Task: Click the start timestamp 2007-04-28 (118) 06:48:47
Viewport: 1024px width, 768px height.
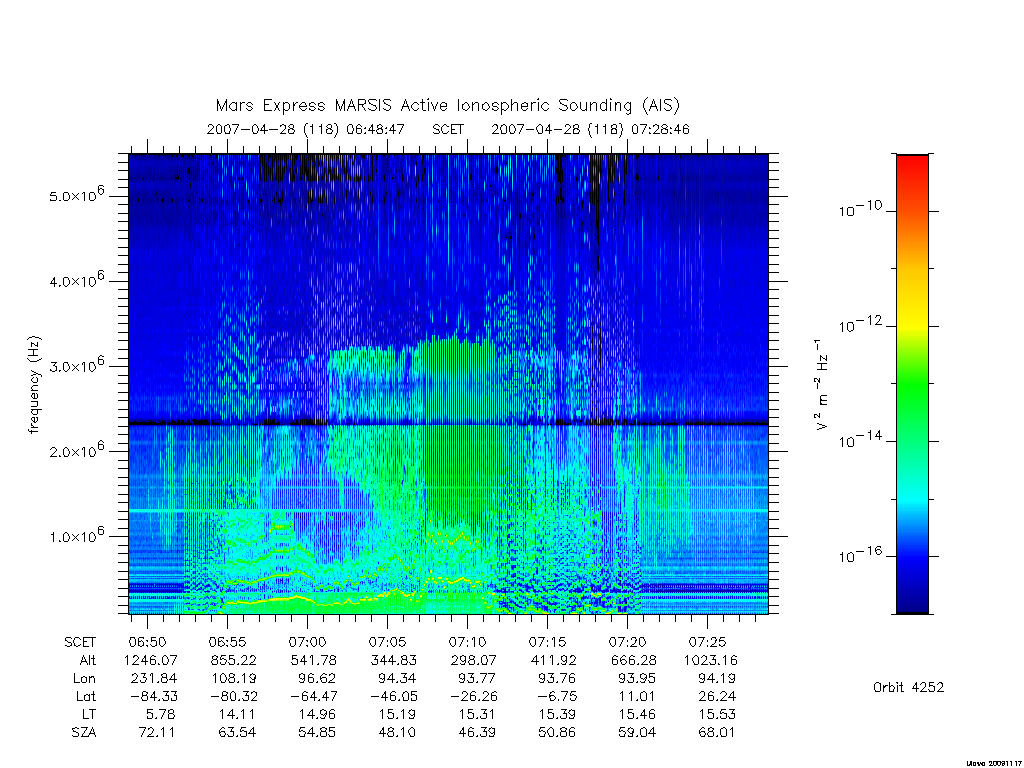Action: click(x=306, y=129)
